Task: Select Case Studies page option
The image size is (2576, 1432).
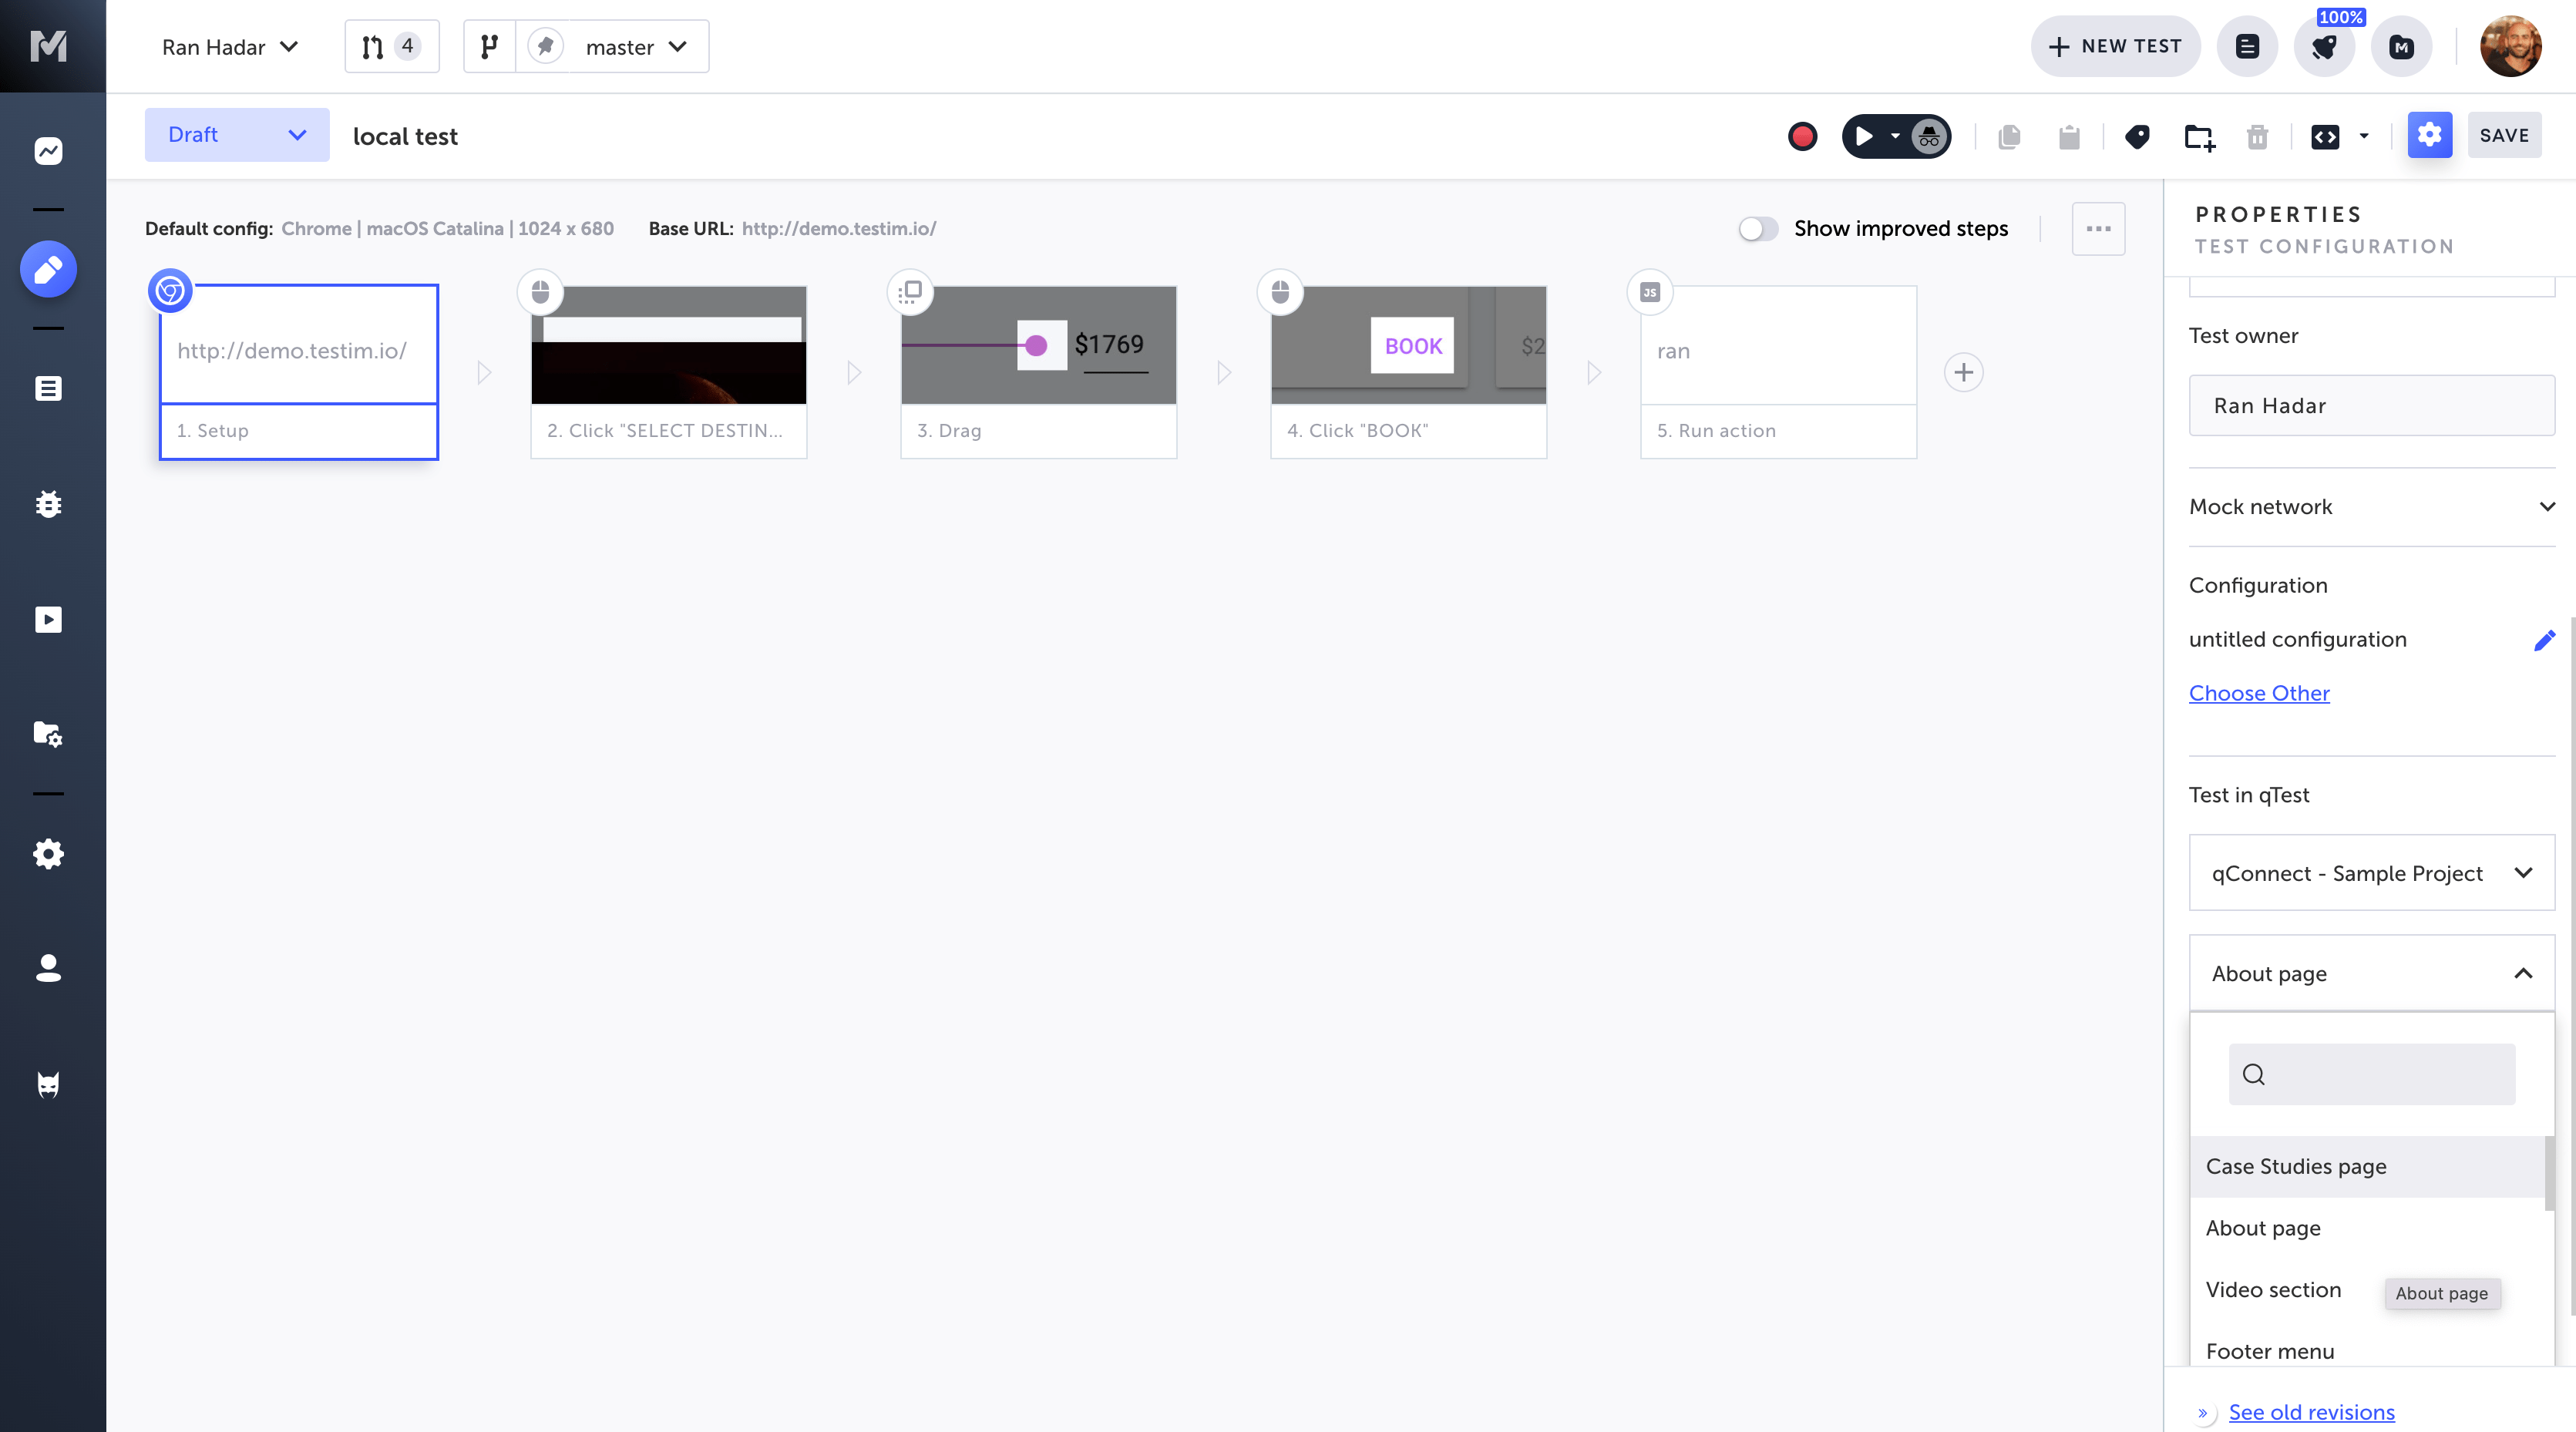Action: (2296, 1166)
